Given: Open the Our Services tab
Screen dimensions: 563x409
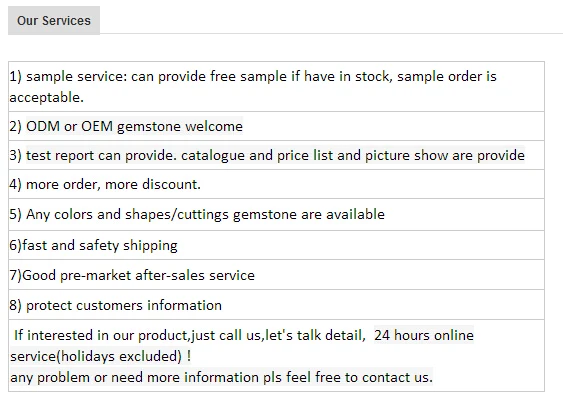Looking at the screenshot, I should click(54, 20).
